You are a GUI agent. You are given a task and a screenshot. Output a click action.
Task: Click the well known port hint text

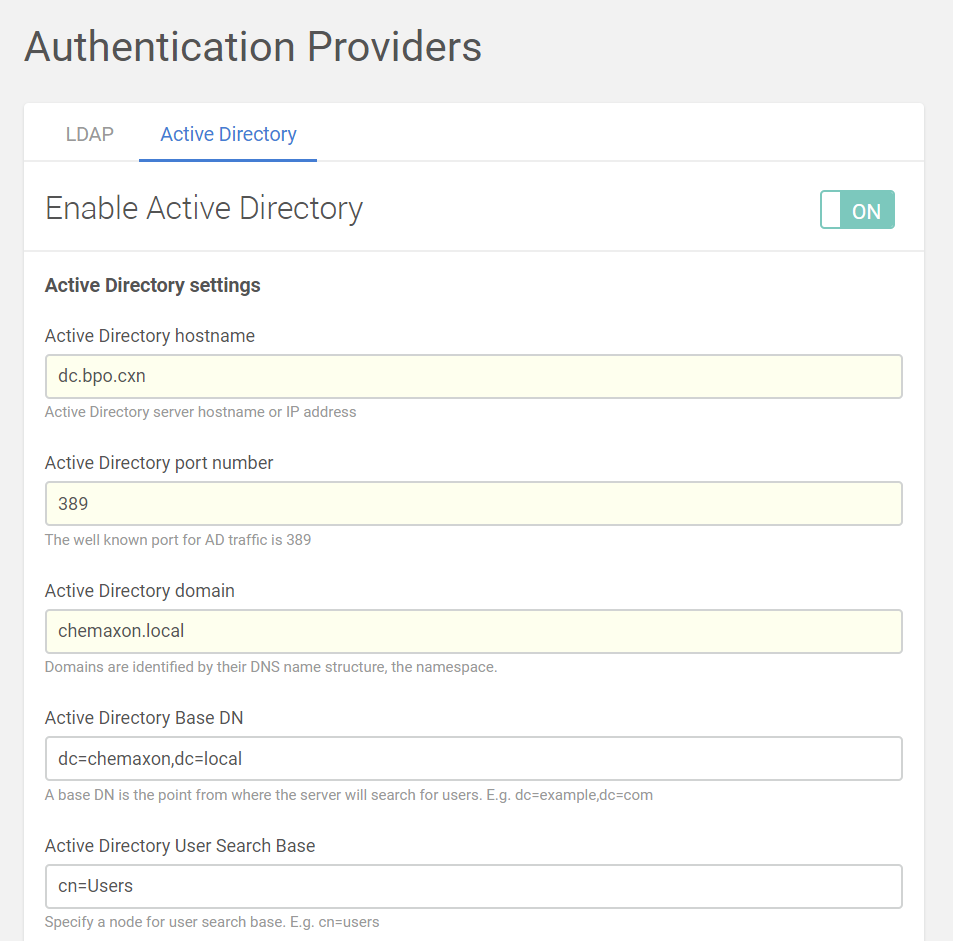tap(178, 540)
